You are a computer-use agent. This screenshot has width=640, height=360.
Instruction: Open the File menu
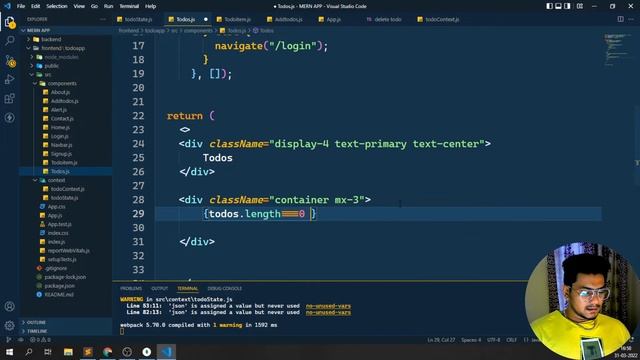(21, 6)
